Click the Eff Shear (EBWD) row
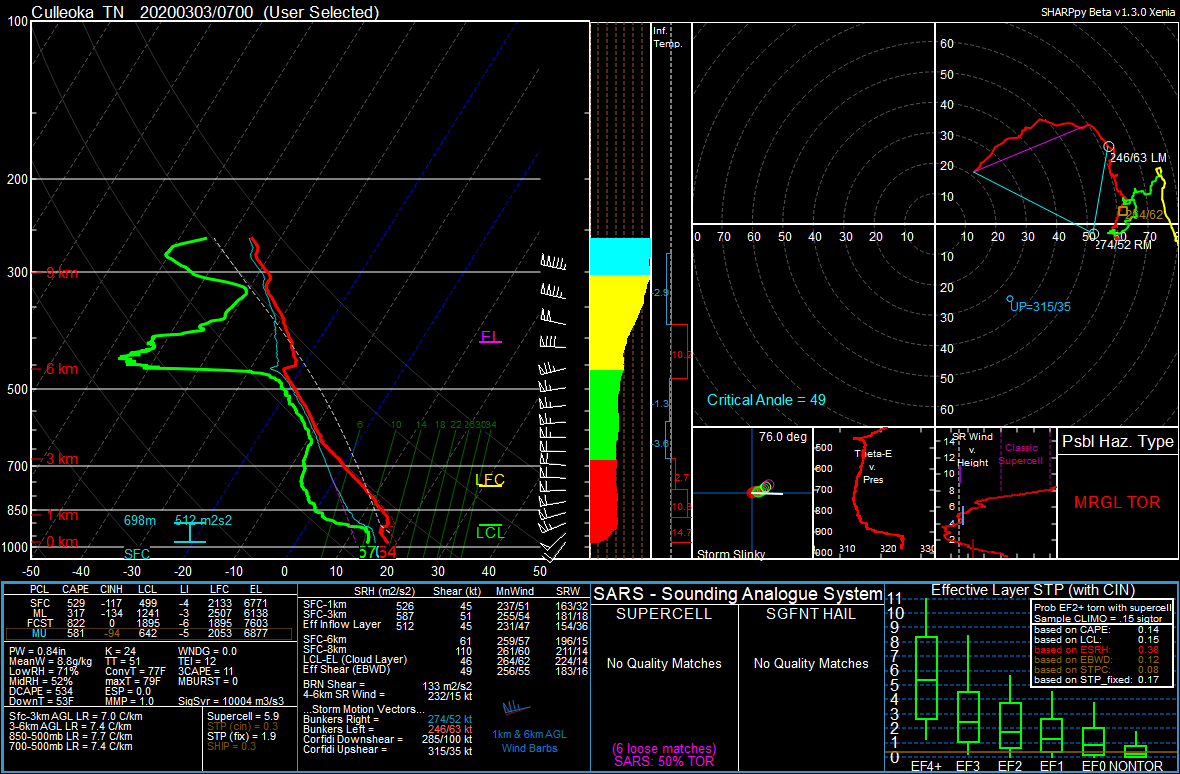 coord(444,669)
